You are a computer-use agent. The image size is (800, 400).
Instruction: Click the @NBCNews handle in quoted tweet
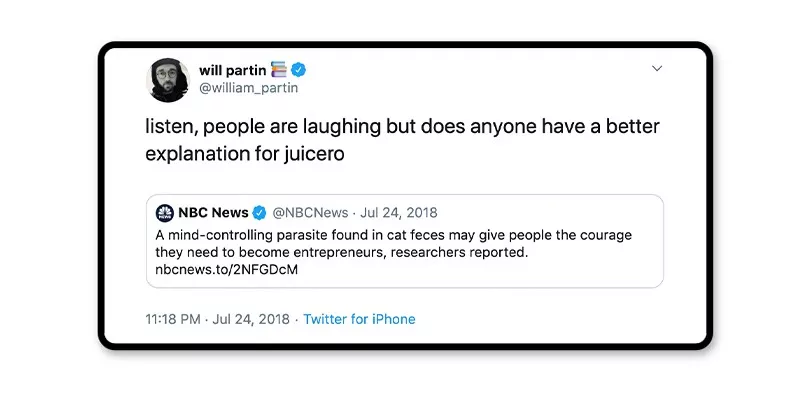[310, 213]
